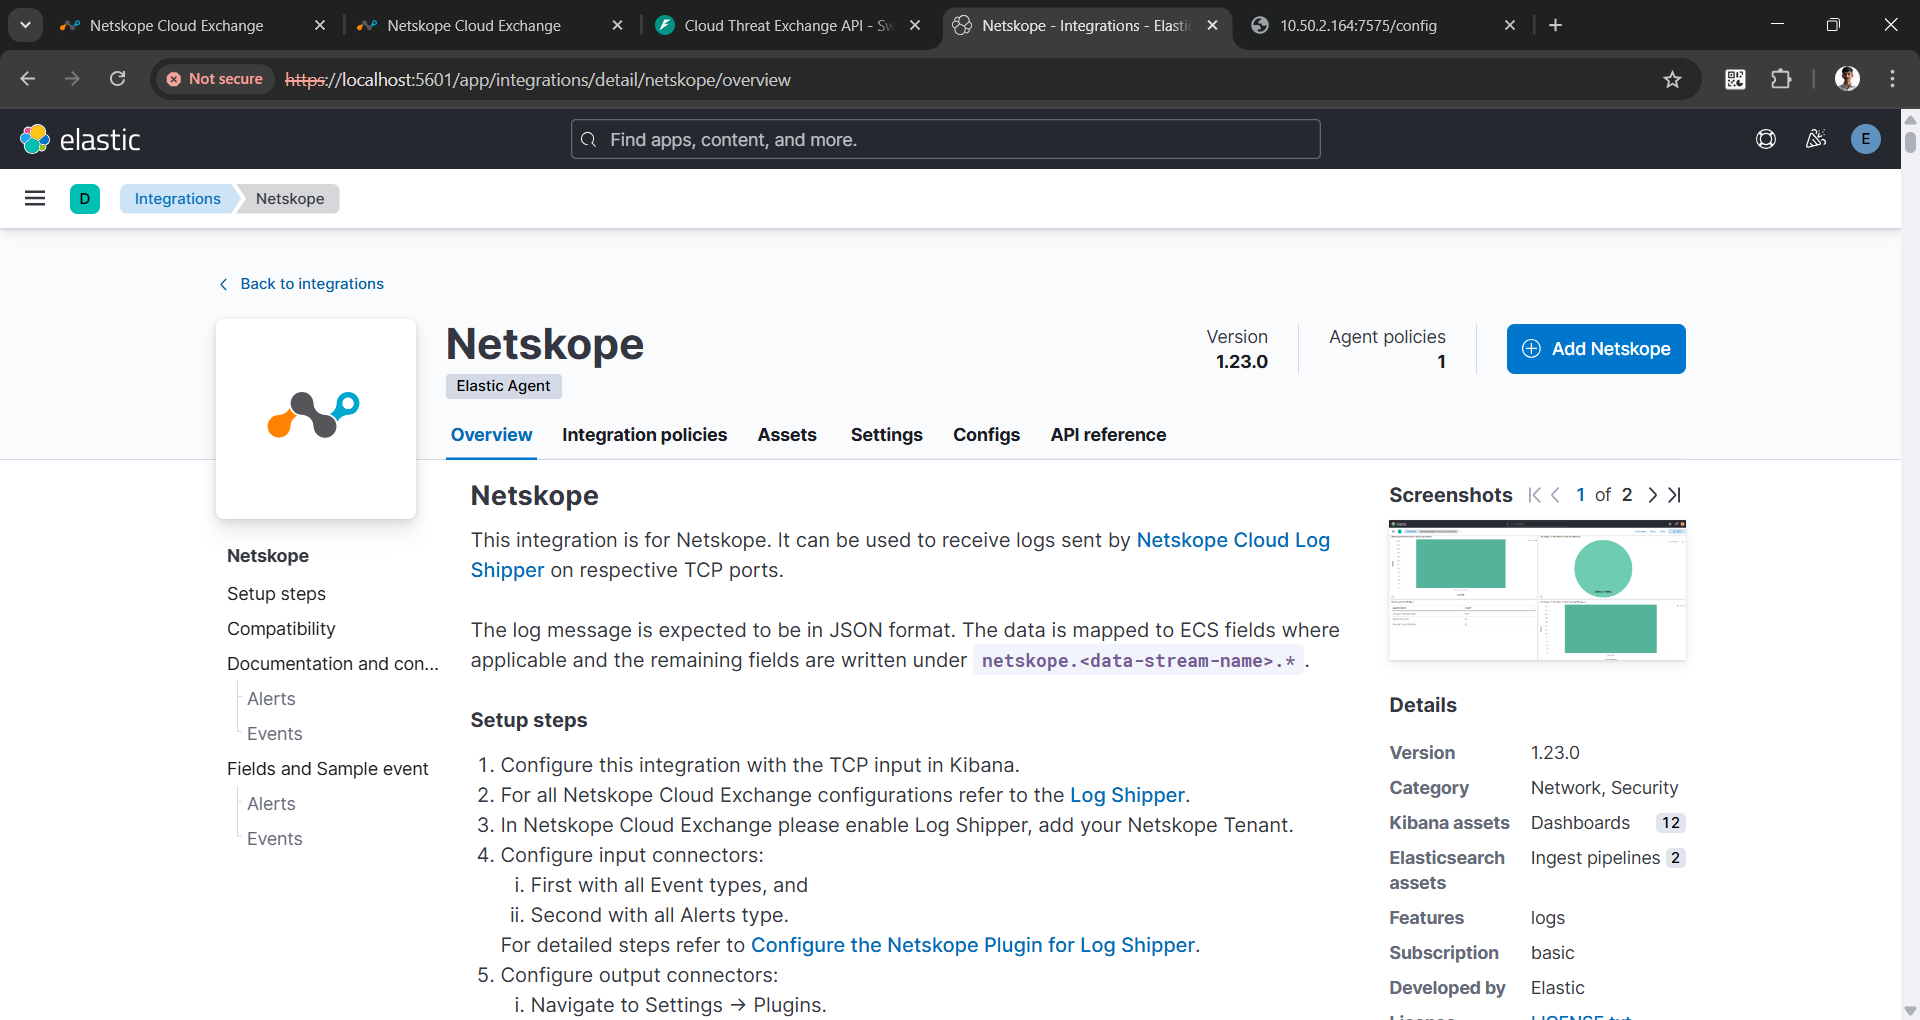Jump to Fields and Sample event section

pyautogui.click(x=327, y=769)
